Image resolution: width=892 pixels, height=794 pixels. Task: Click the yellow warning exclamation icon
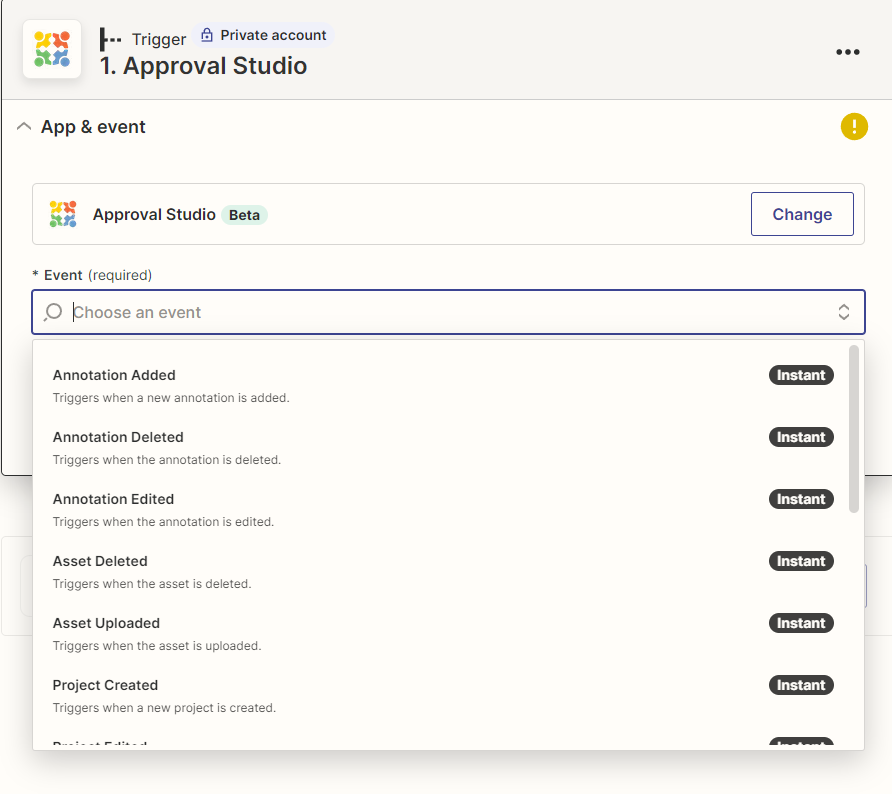point(854,127)
